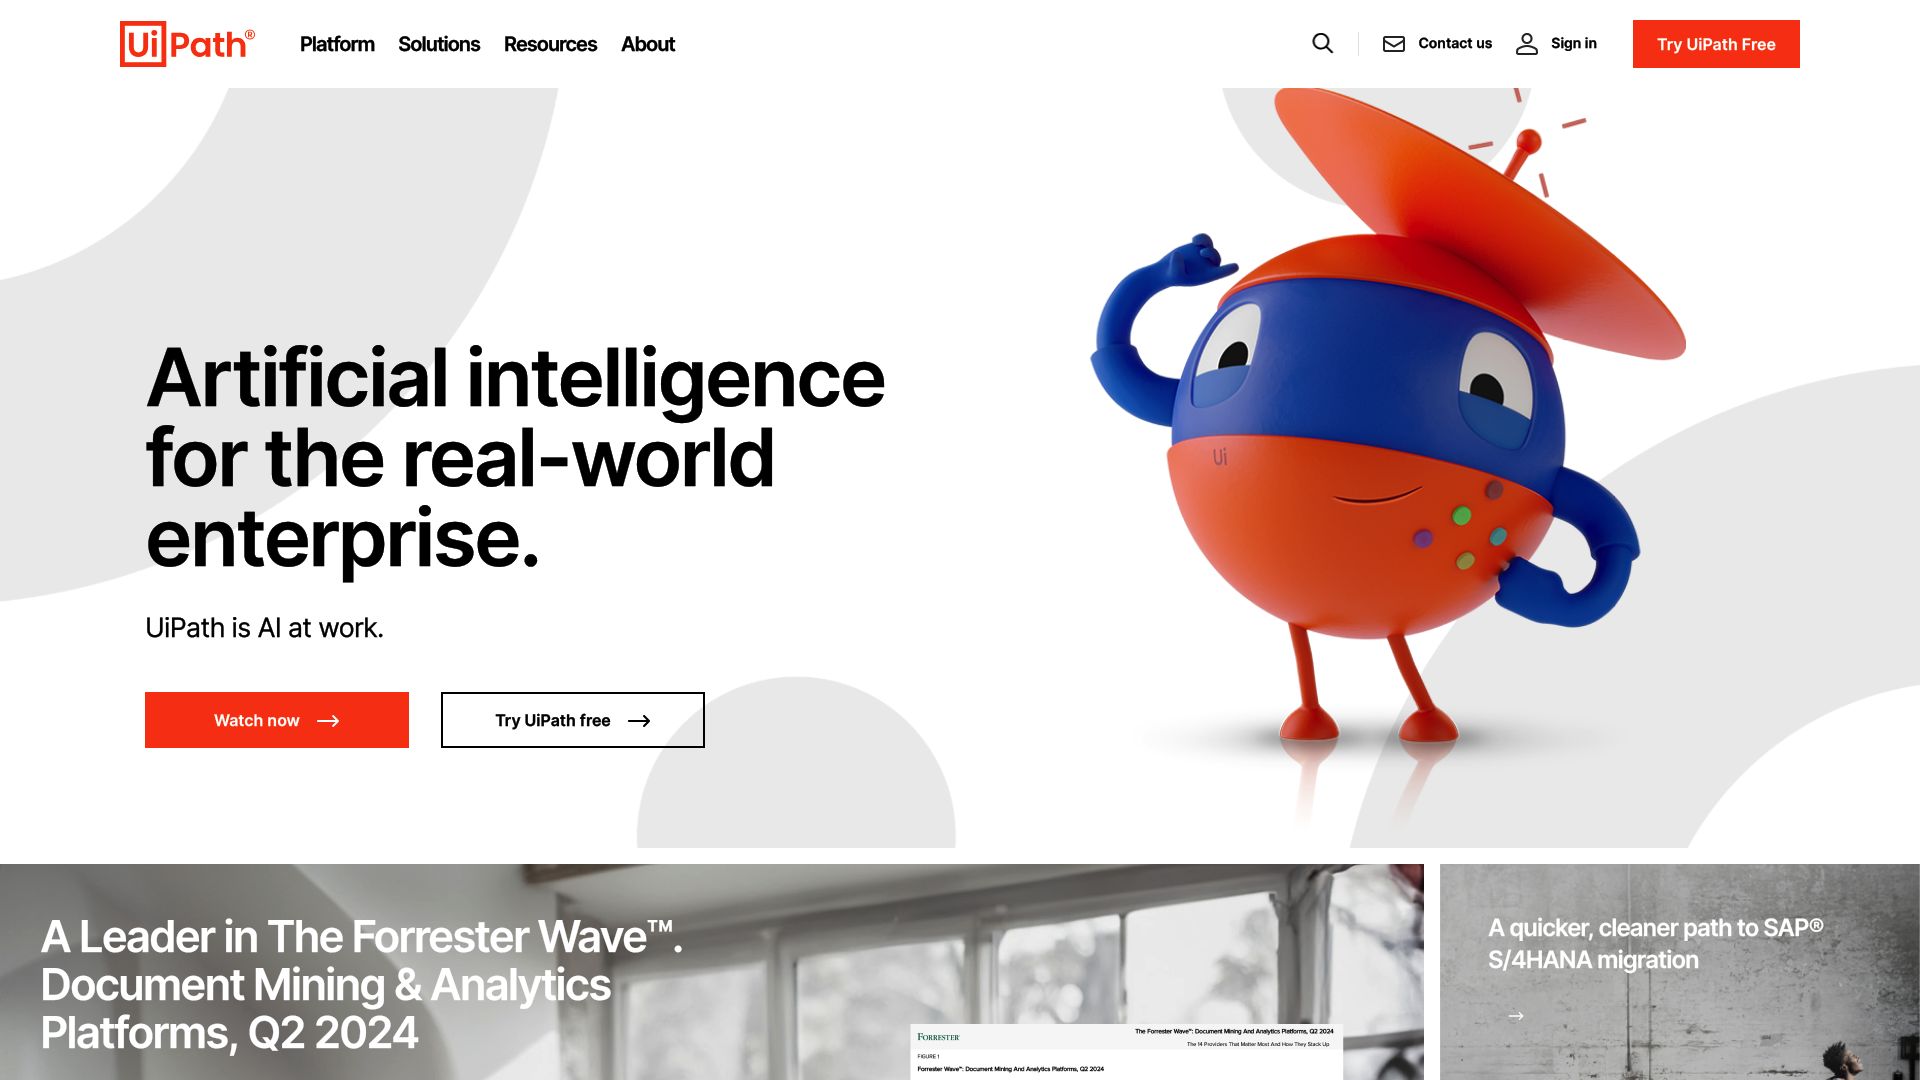The height and width of the screenshot is (1080, 1920).
Task: Toggle the search bar visibility
Action: pyautogui.click(x=1321, y=44)
